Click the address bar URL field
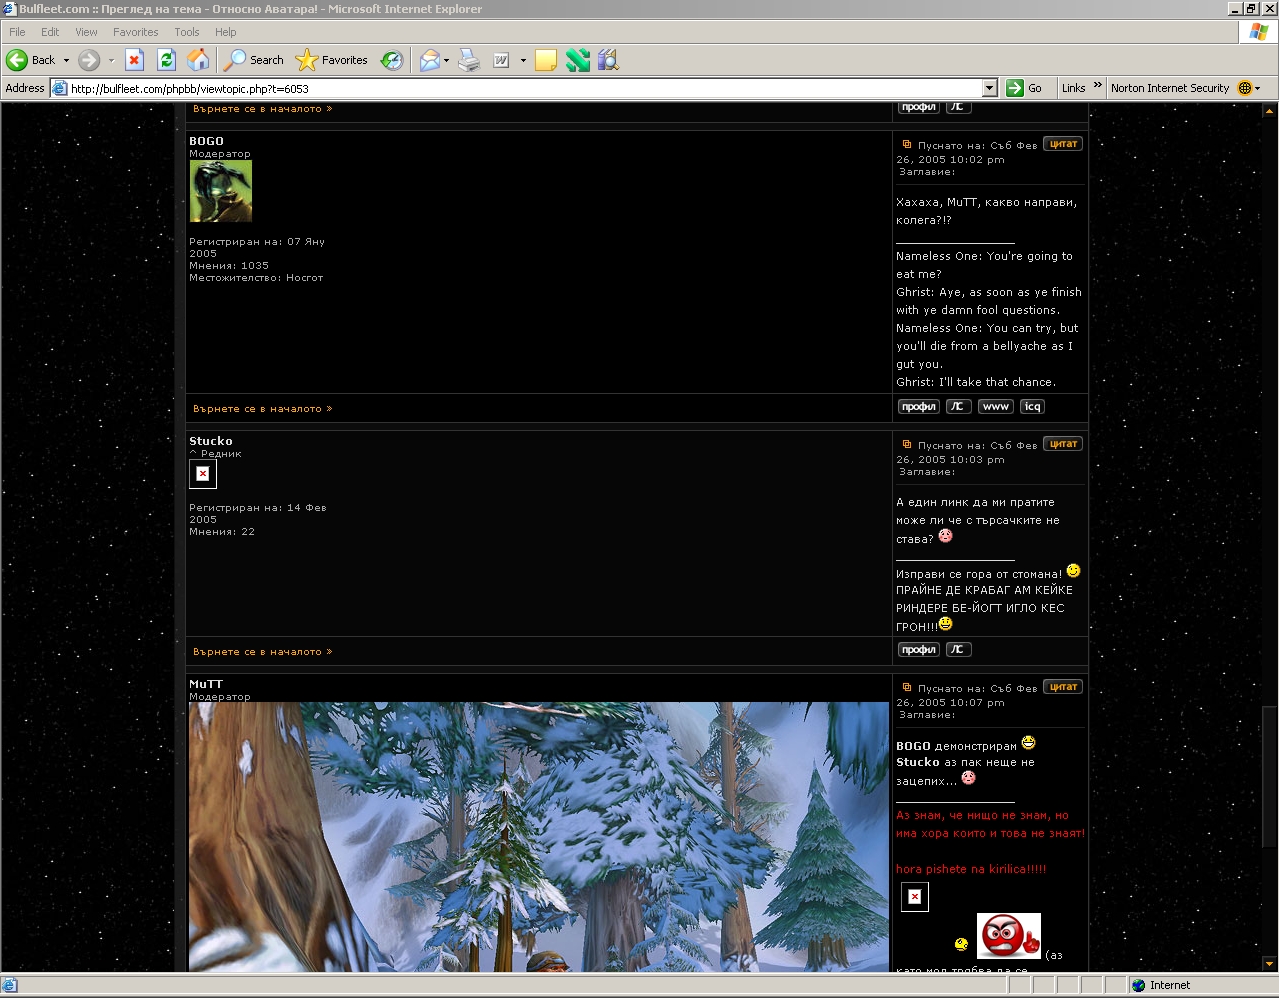 pyautogui.click(x=525, y=88)
